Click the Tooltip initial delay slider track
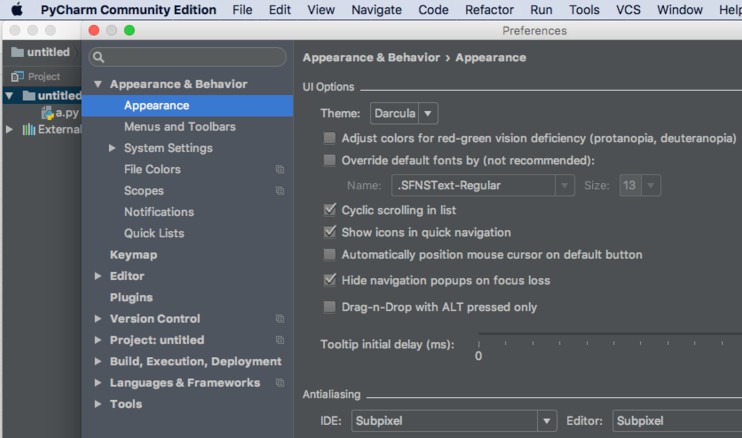Viewport: 742px width, 438px height. pyautogui.click(x=610, y=334)
